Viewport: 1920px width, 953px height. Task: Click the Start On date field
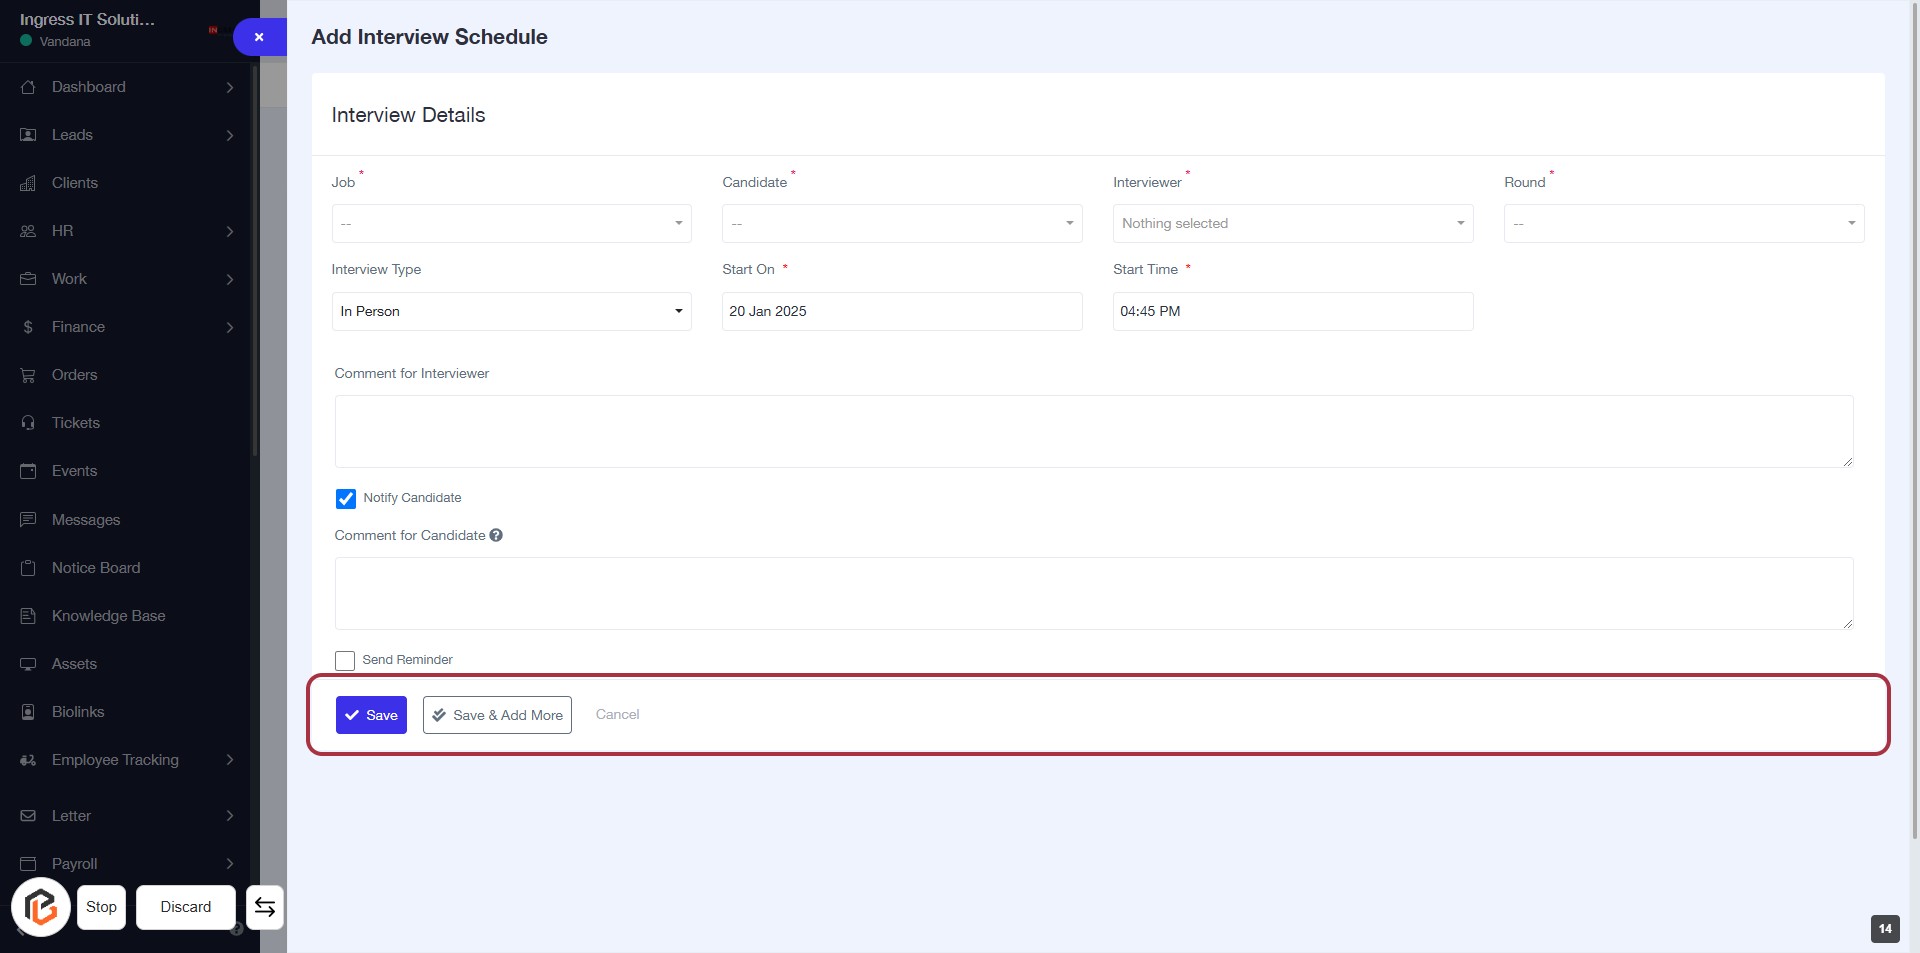[x=901, y=311]
